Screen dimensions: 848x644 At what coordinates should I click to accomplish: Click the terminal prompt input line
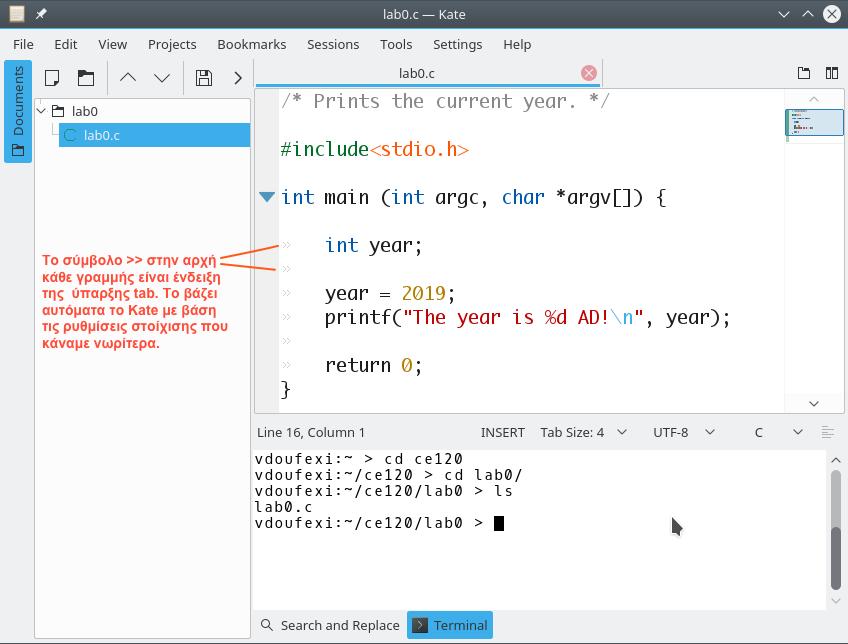point(379,523)
